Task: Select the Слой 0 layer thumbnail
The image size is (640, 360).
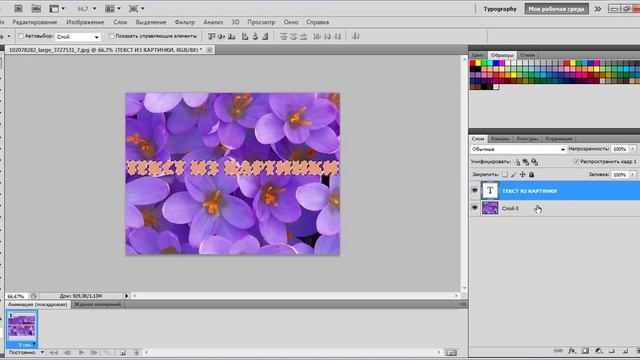Action: 490,208
